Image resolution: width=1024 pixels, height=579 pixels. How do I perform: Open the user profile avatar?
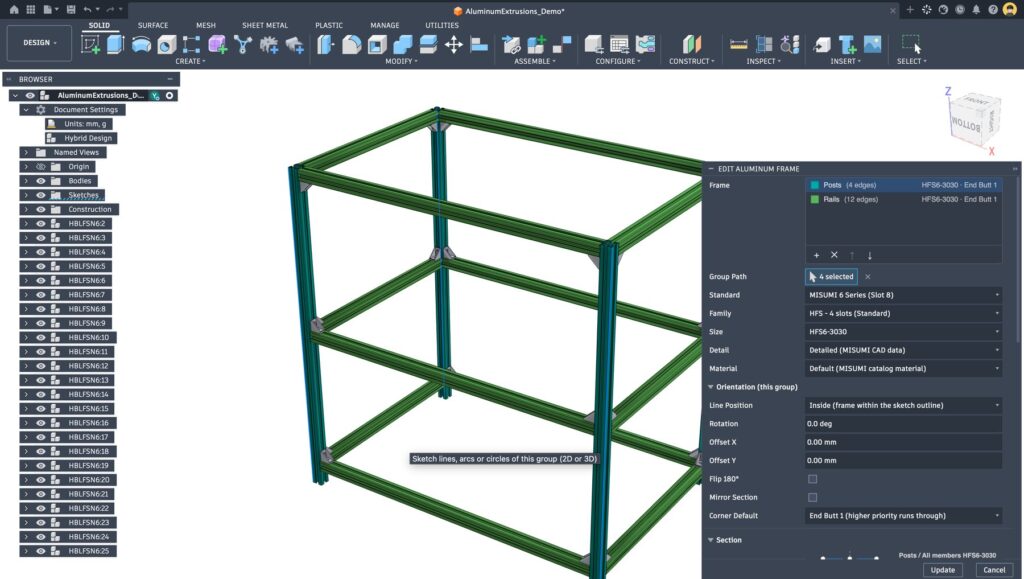tap(1010, 10)
